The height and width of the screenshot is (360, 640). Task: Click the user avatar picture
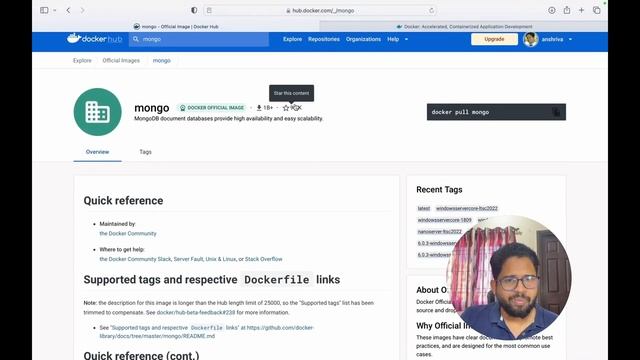531,40
